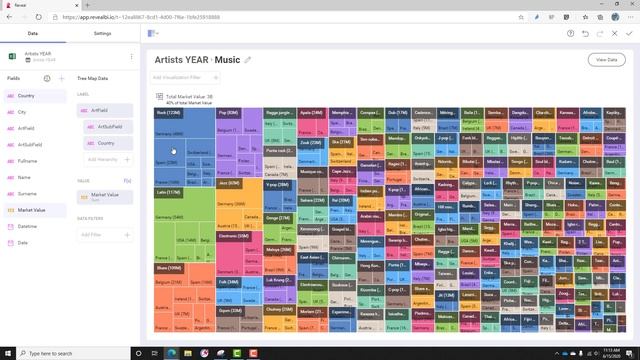Click plus icon beside Add Visualization Filter

click(216, 77)
